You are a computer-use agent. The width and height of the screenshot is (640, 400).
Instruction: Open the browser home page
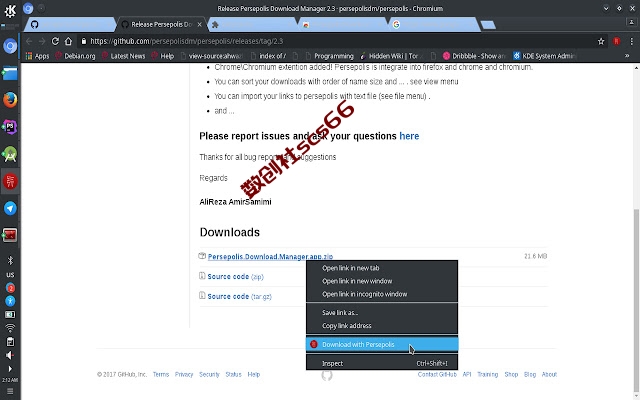pyautogui.click(x=68, y=41)
